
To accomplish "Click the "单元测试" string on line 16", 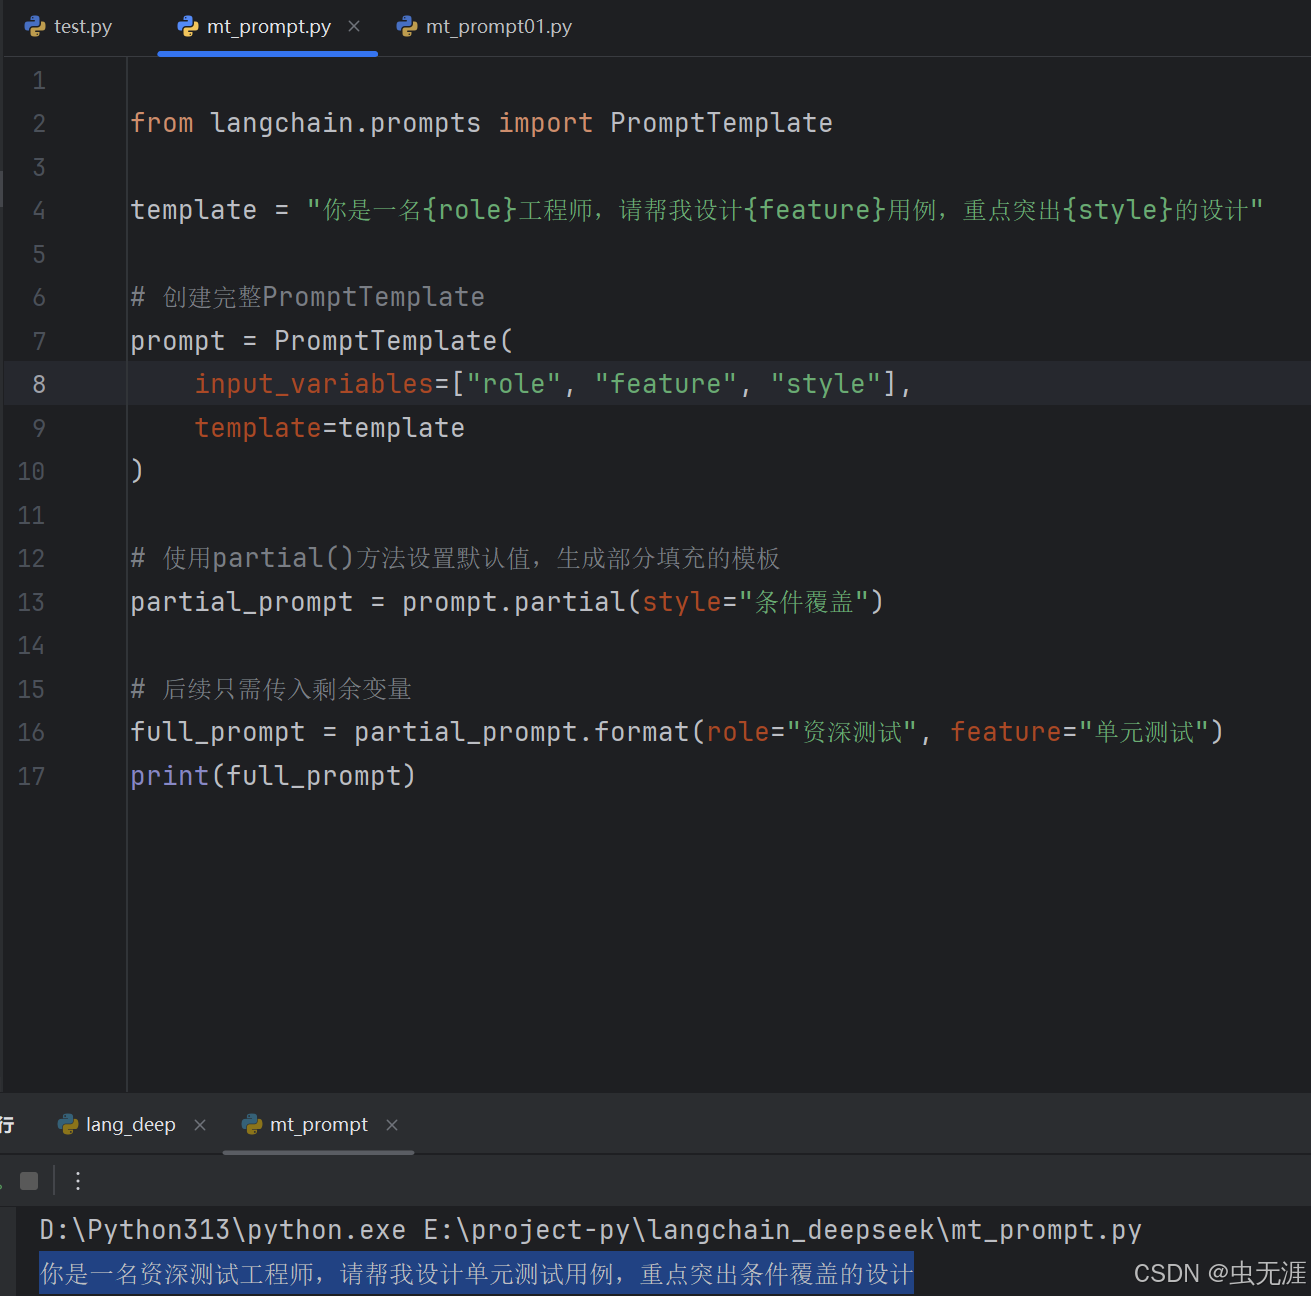I will pyautogui.click(x=1145, y=732).
